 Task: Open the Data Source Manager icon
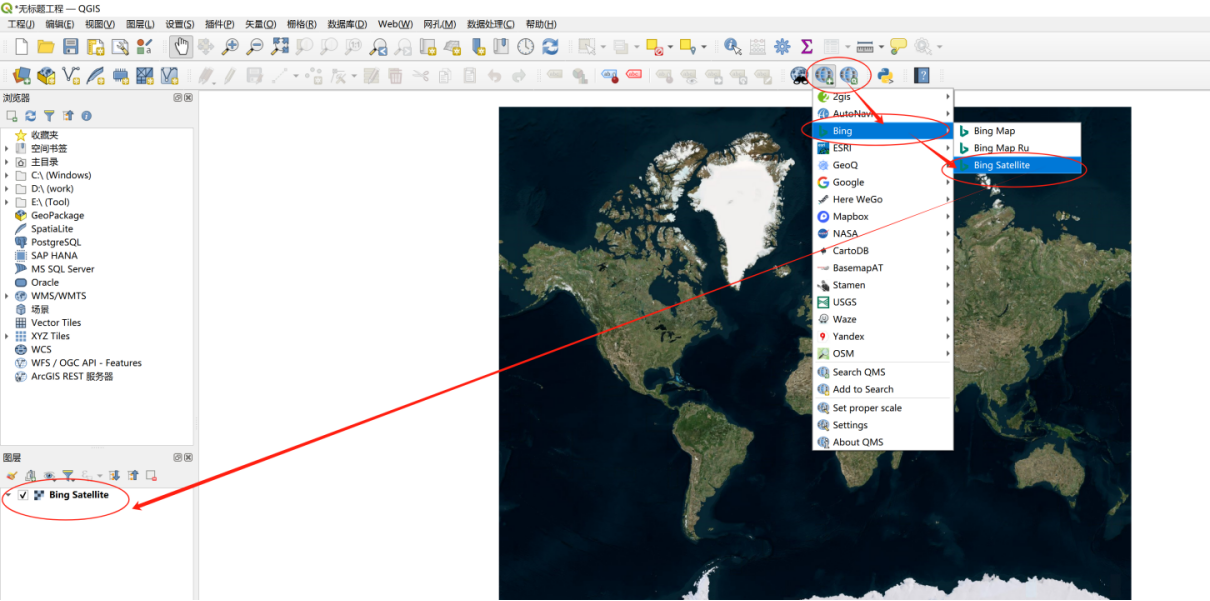click(x=21, y=75)
